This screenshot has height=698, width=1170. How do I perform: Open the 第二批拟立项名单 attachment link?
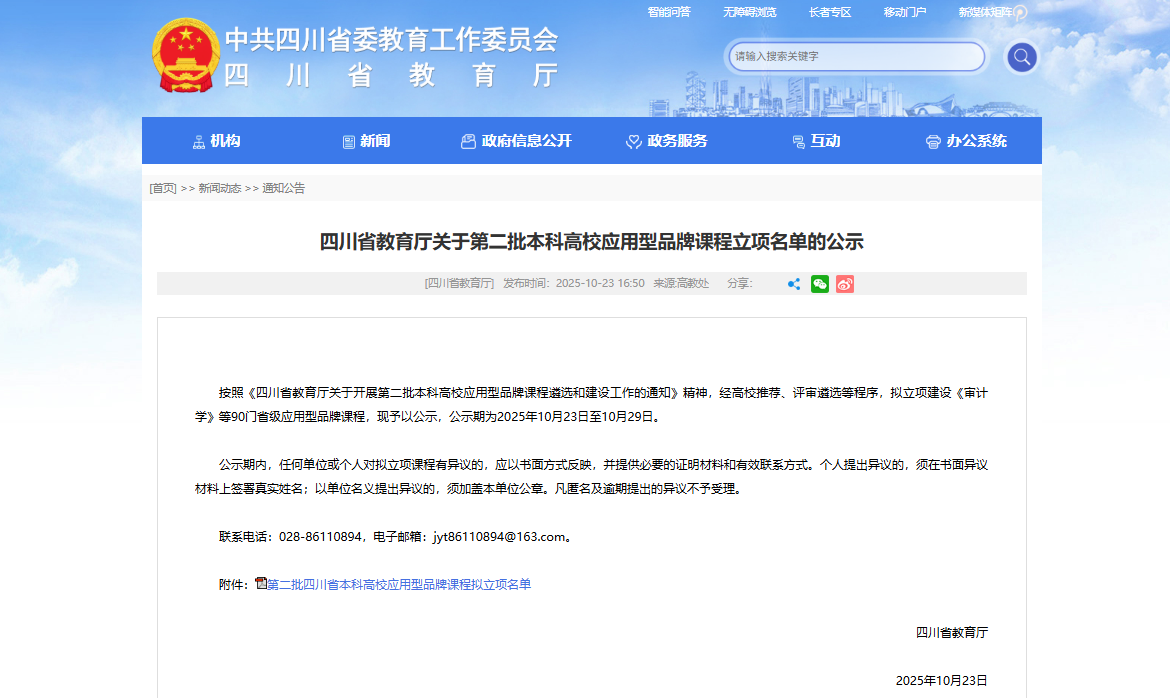click(399, 583)
